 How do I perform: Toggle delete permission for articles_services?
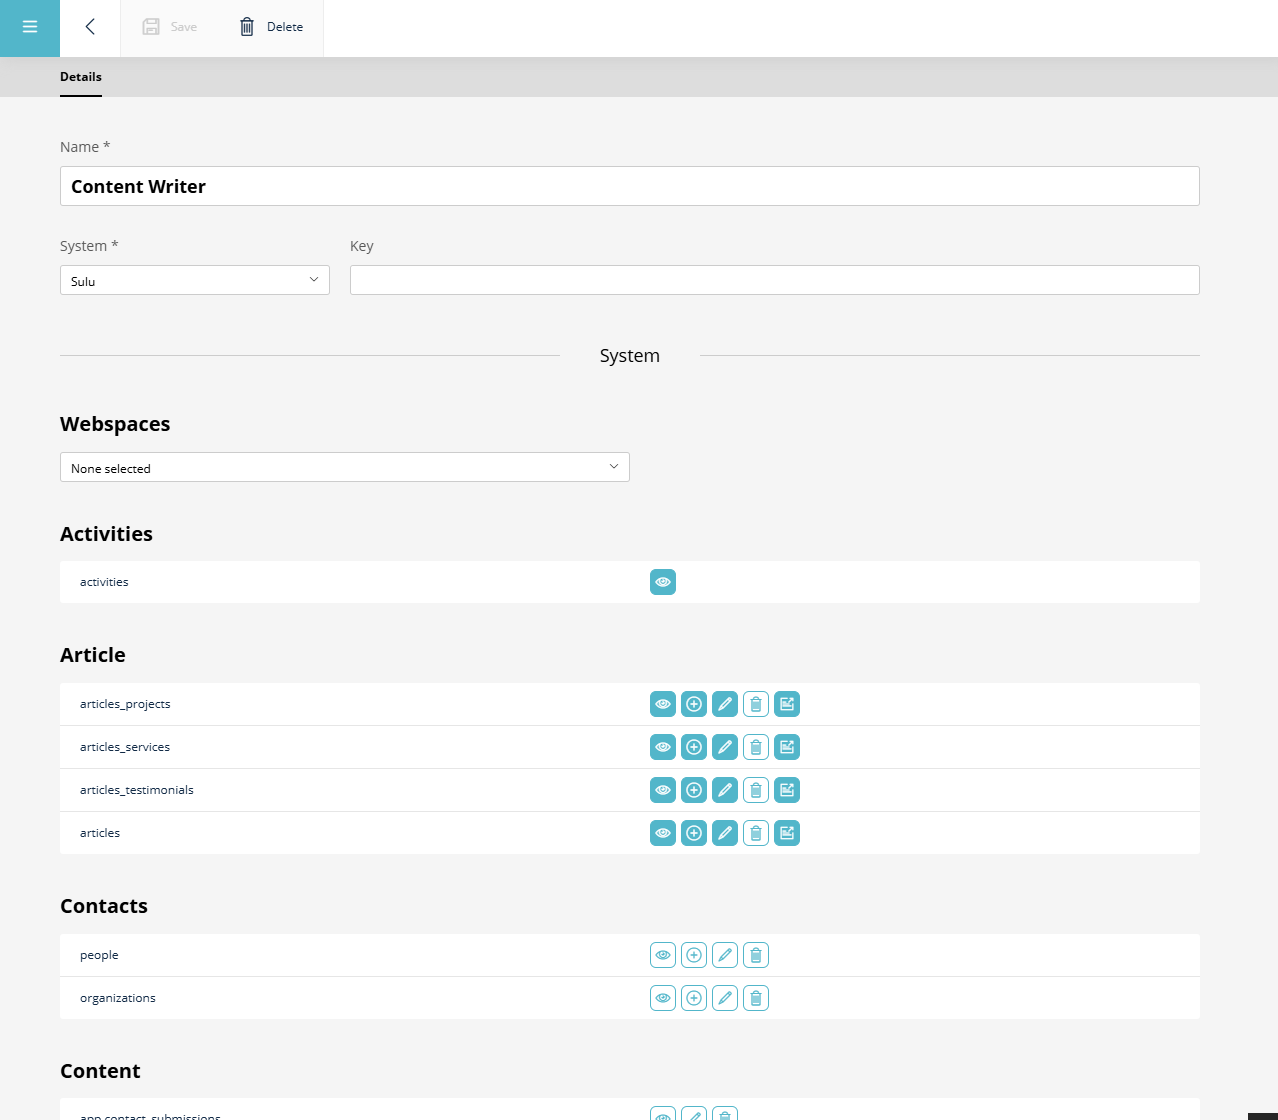tap(756, 747)
